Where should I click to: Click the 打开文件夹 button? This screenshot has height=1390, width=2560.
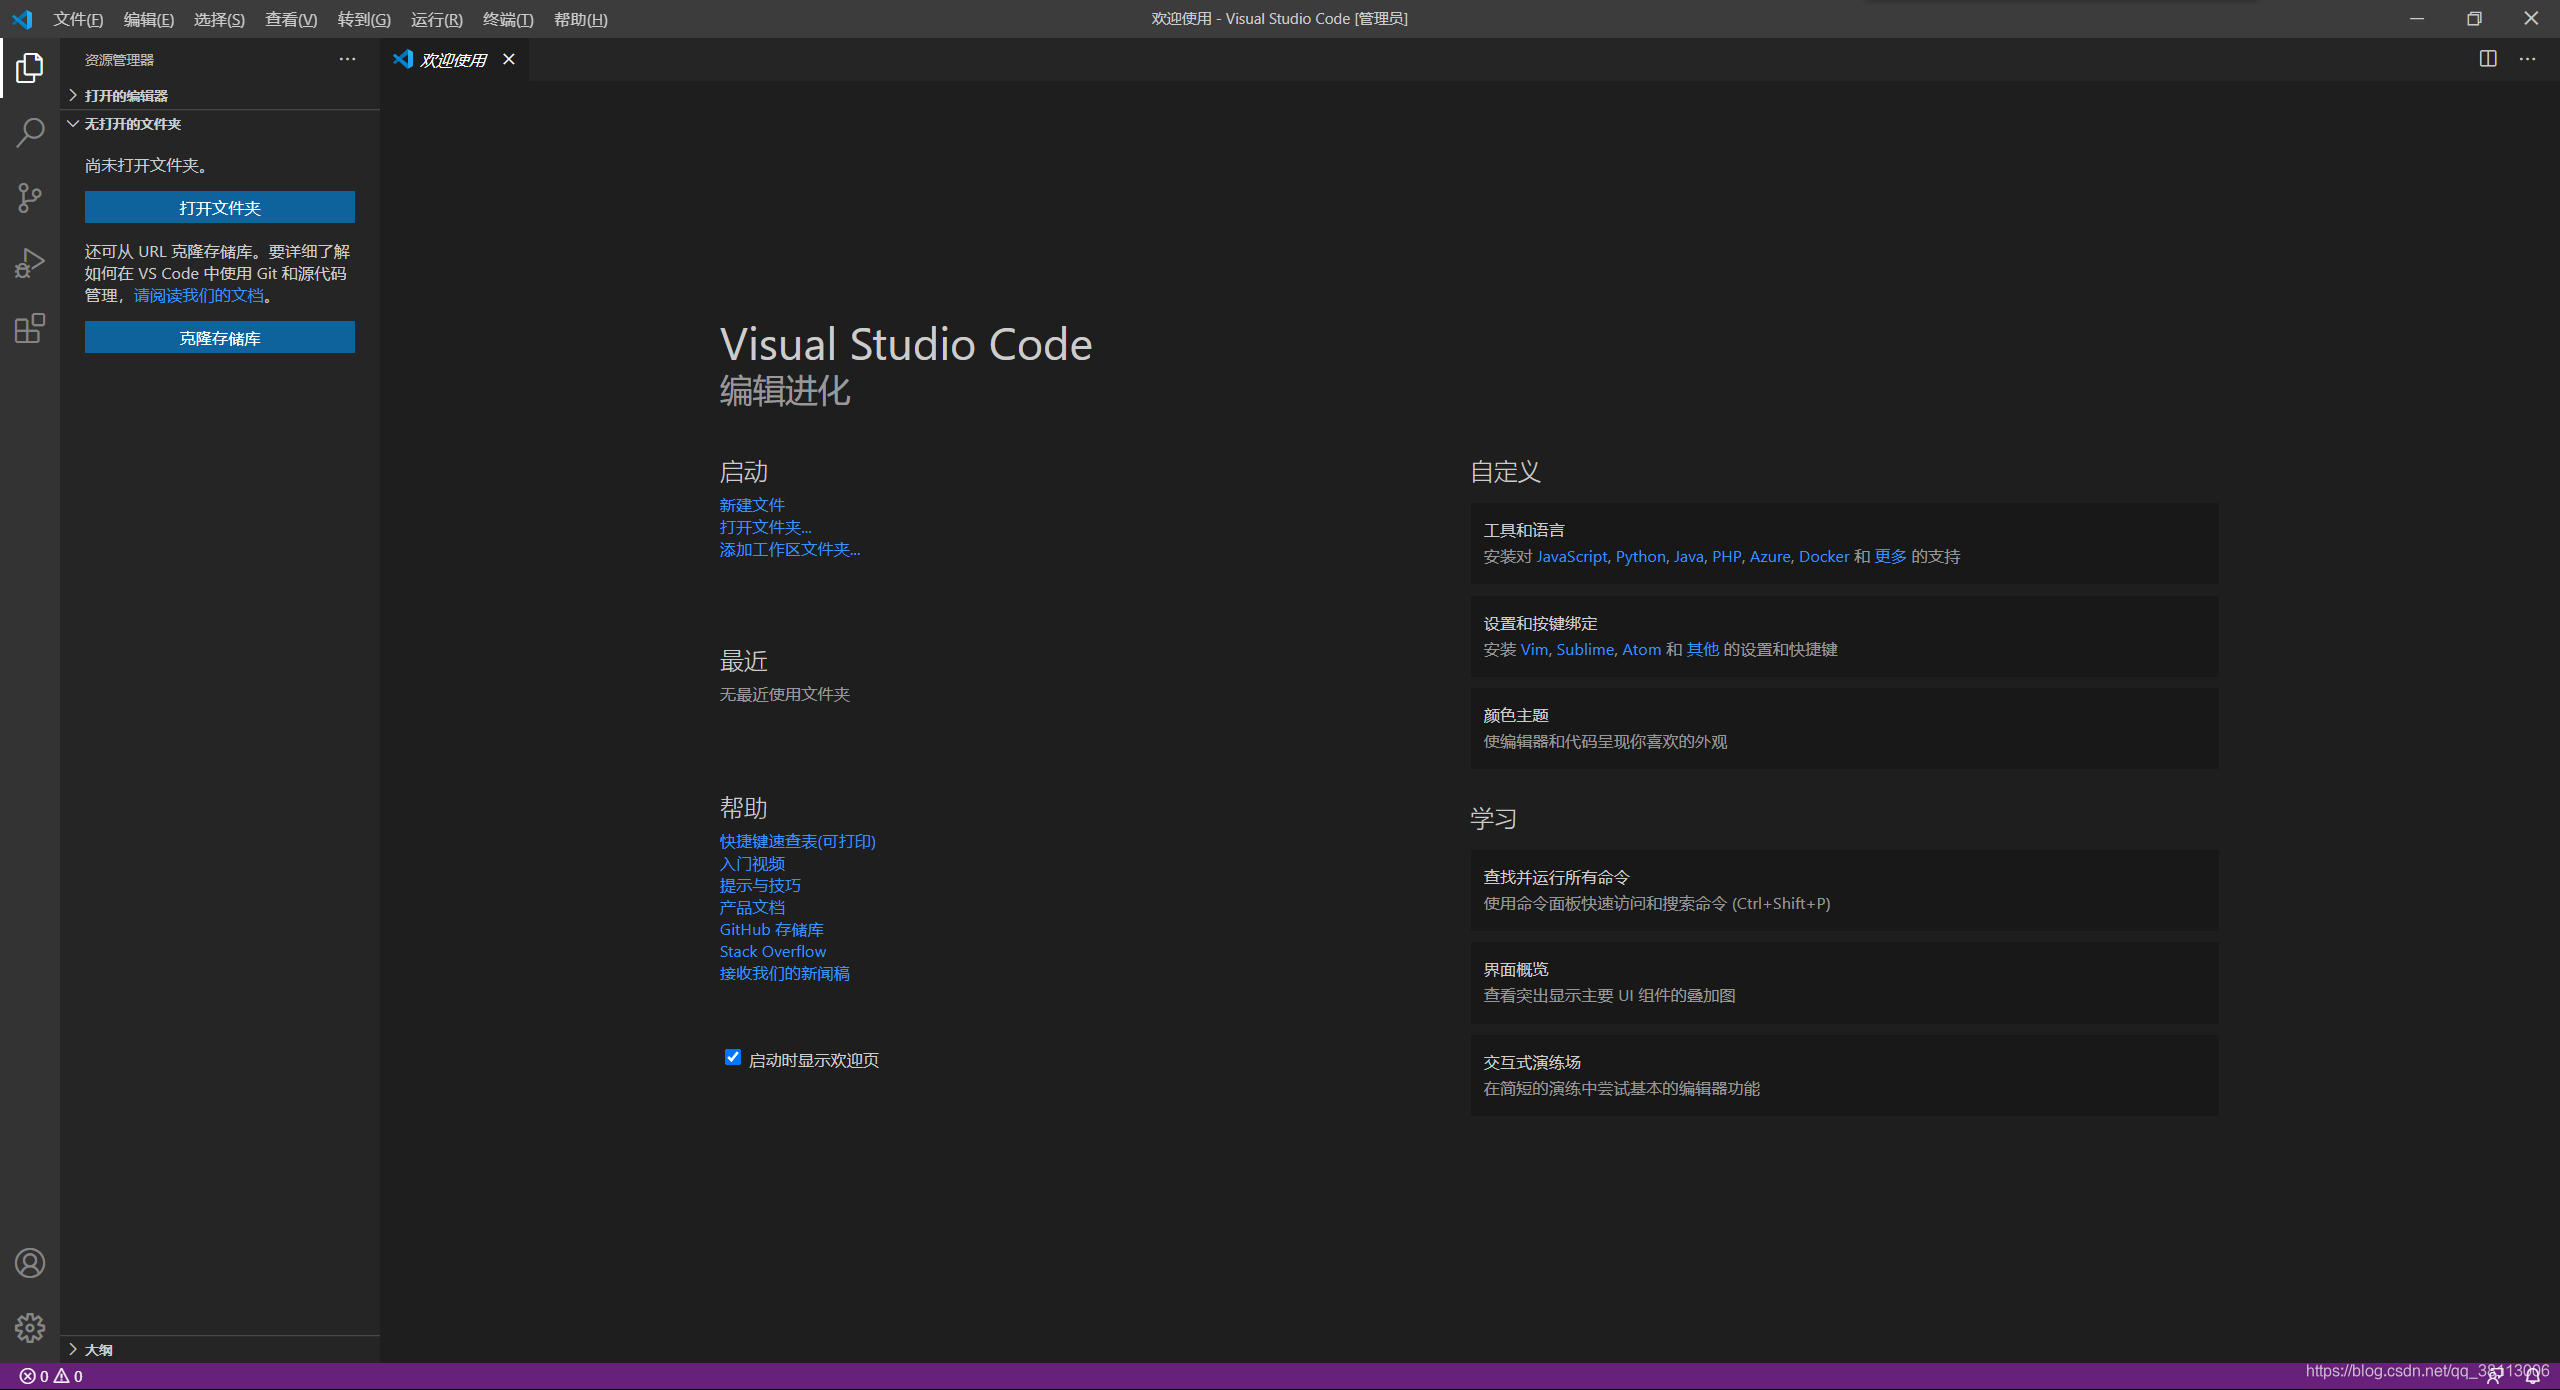click(x=220, y=207)
